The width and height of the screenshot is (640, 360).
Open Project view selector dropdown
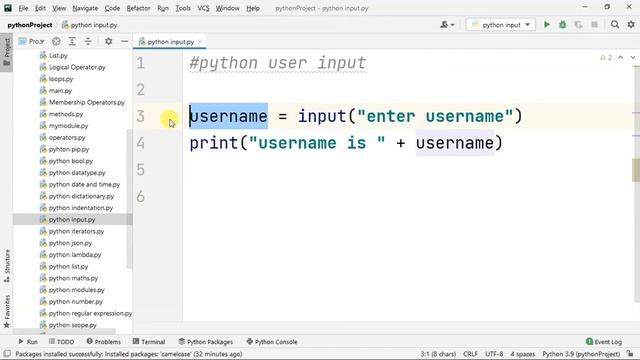point(31,41)
